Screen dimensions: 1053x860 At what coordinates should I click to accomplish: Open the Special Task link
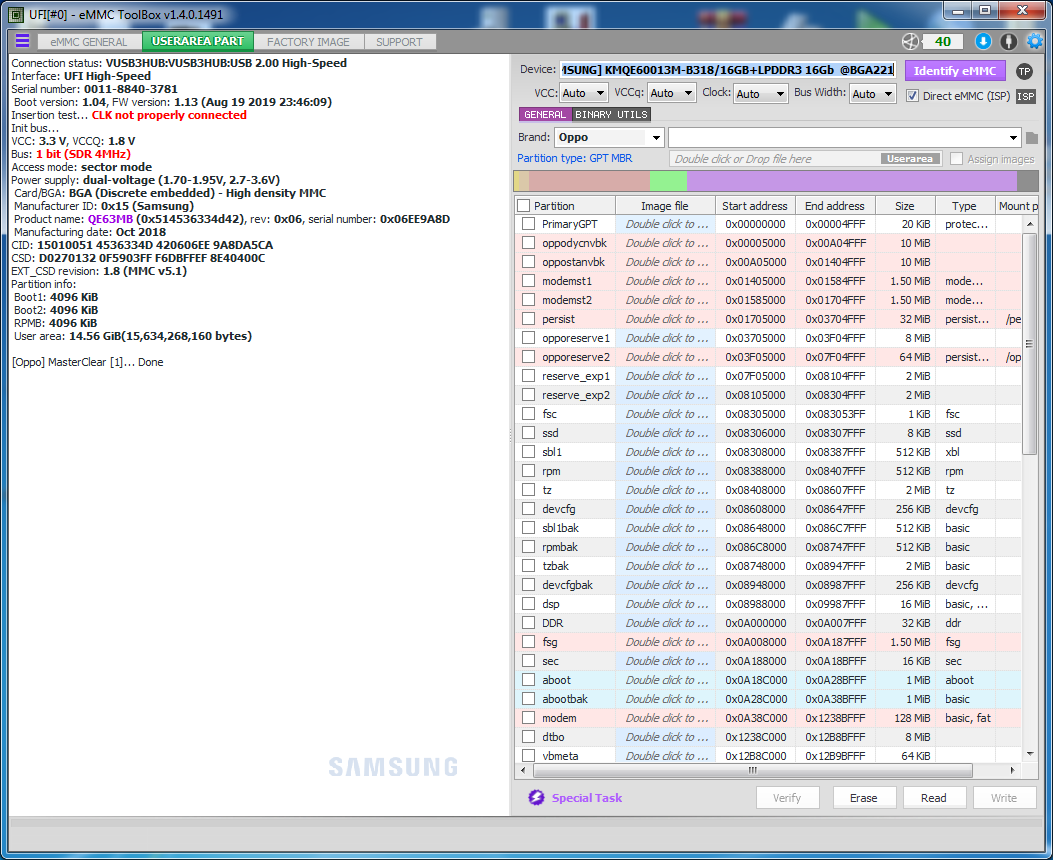[x=586, y=798]
